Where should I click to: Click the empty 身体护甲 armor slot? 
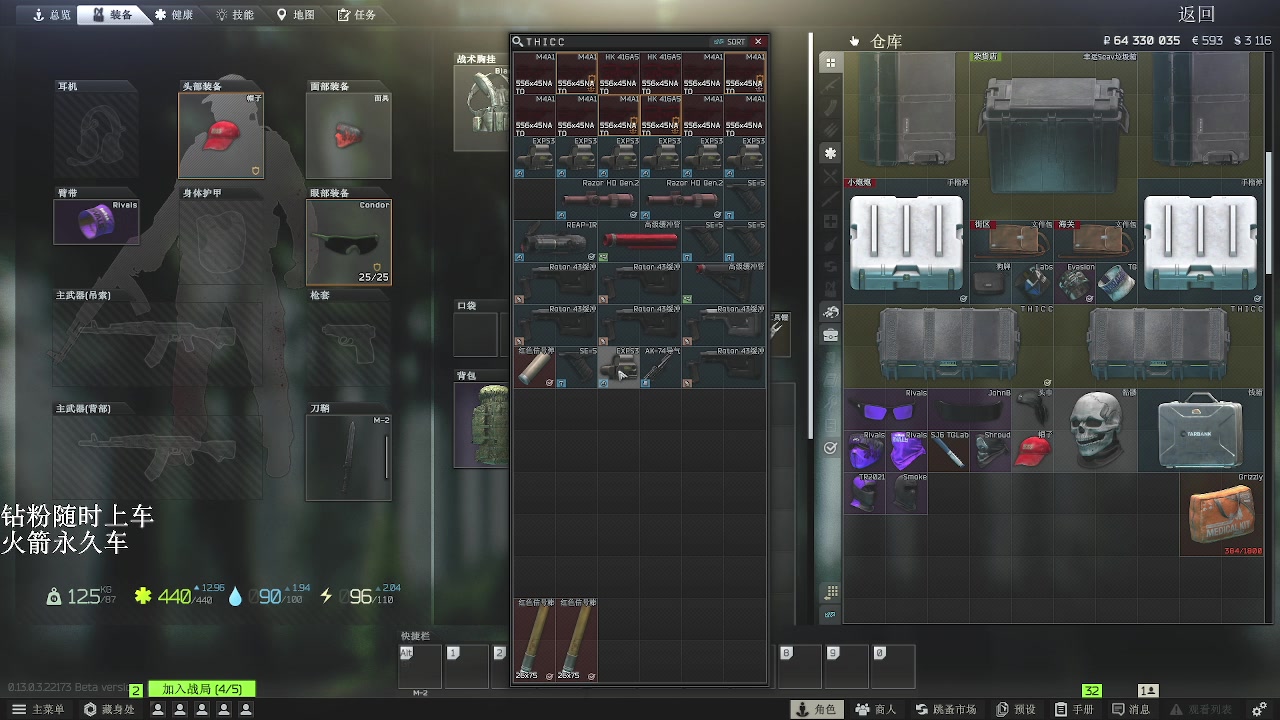(x=221, y=243)
